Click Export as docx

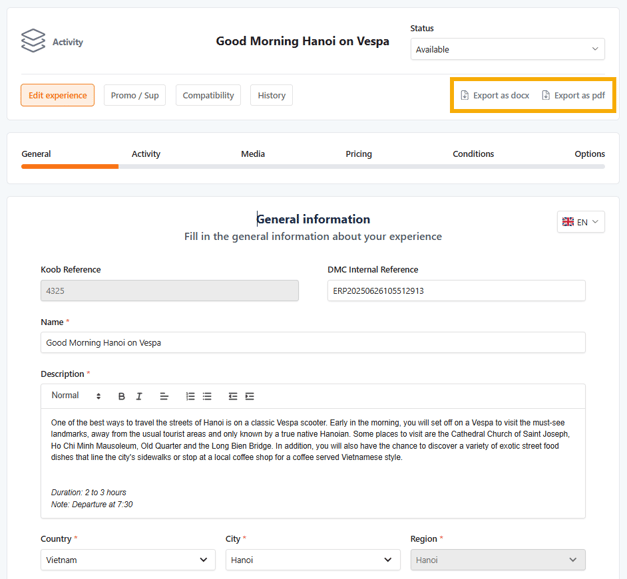click(x=494, y=96)
